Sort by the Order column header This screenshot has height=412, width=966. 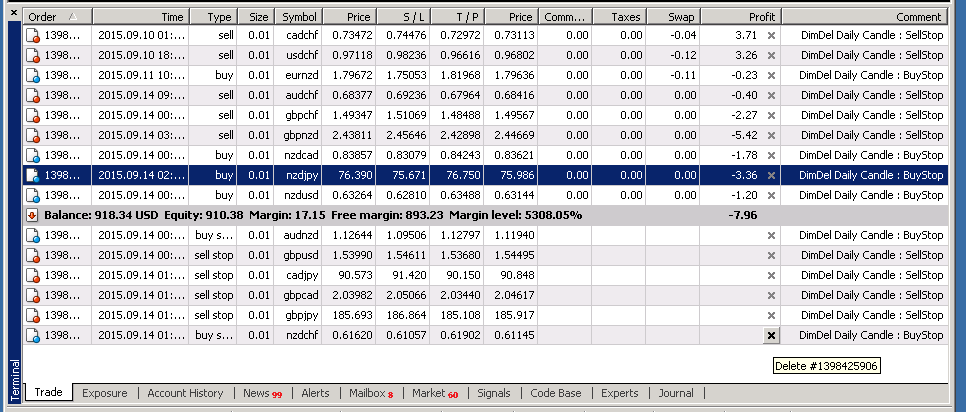click(x=57, y=17)
